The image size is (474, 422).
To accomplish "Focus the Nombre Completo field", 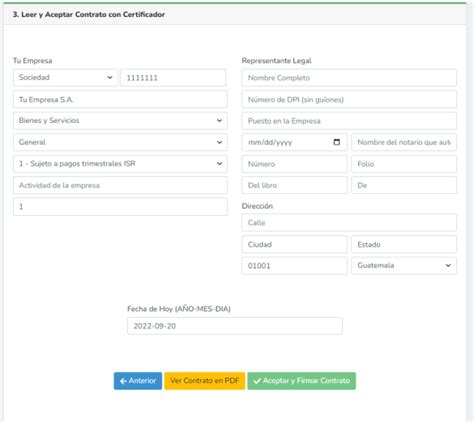I will (x=349, y=78).
